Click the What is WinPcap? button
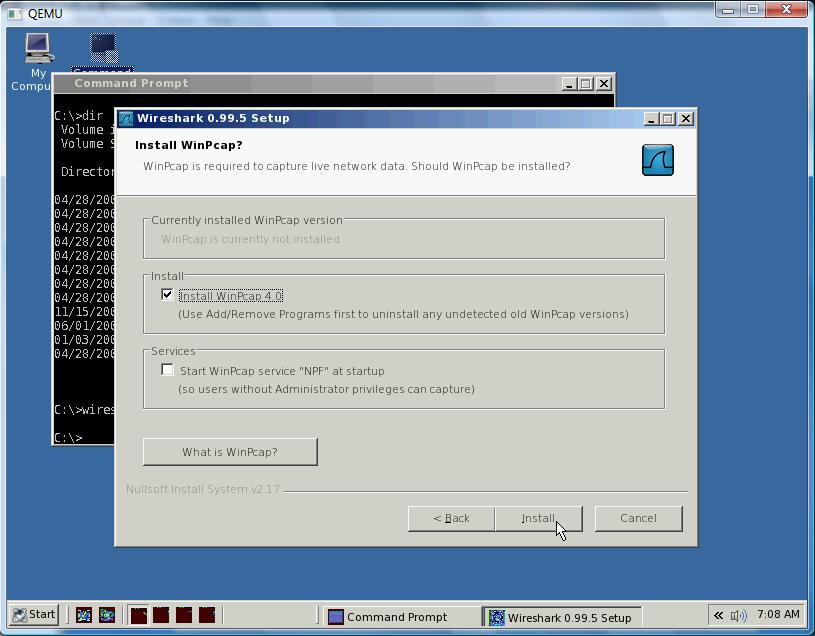The width and height of the screenshot is (815, 636). (230, 452)
